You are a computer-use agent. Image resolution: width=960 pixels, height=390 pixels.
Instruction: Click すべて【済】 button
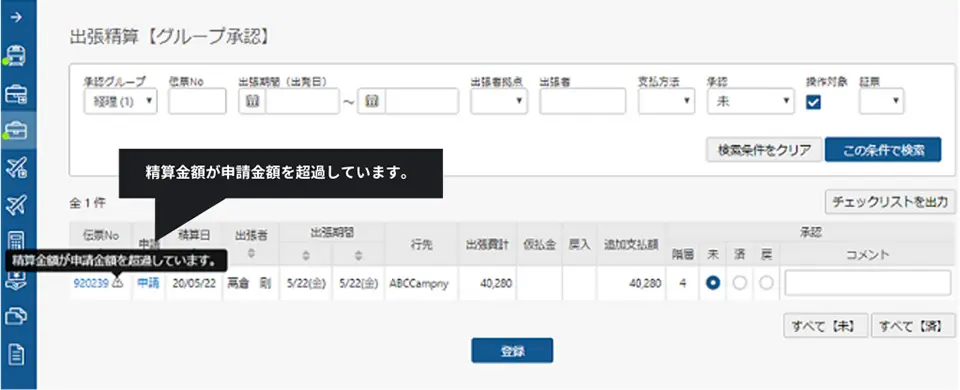(x=913, y=325)
